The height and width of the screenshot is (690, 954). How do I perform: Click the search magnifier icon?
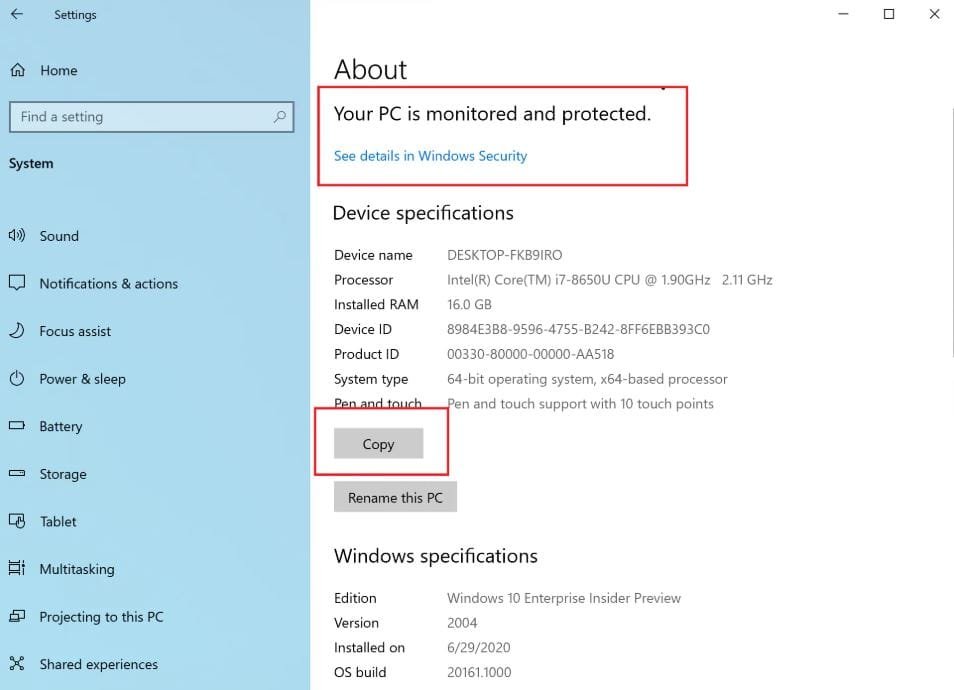[280, 117]
